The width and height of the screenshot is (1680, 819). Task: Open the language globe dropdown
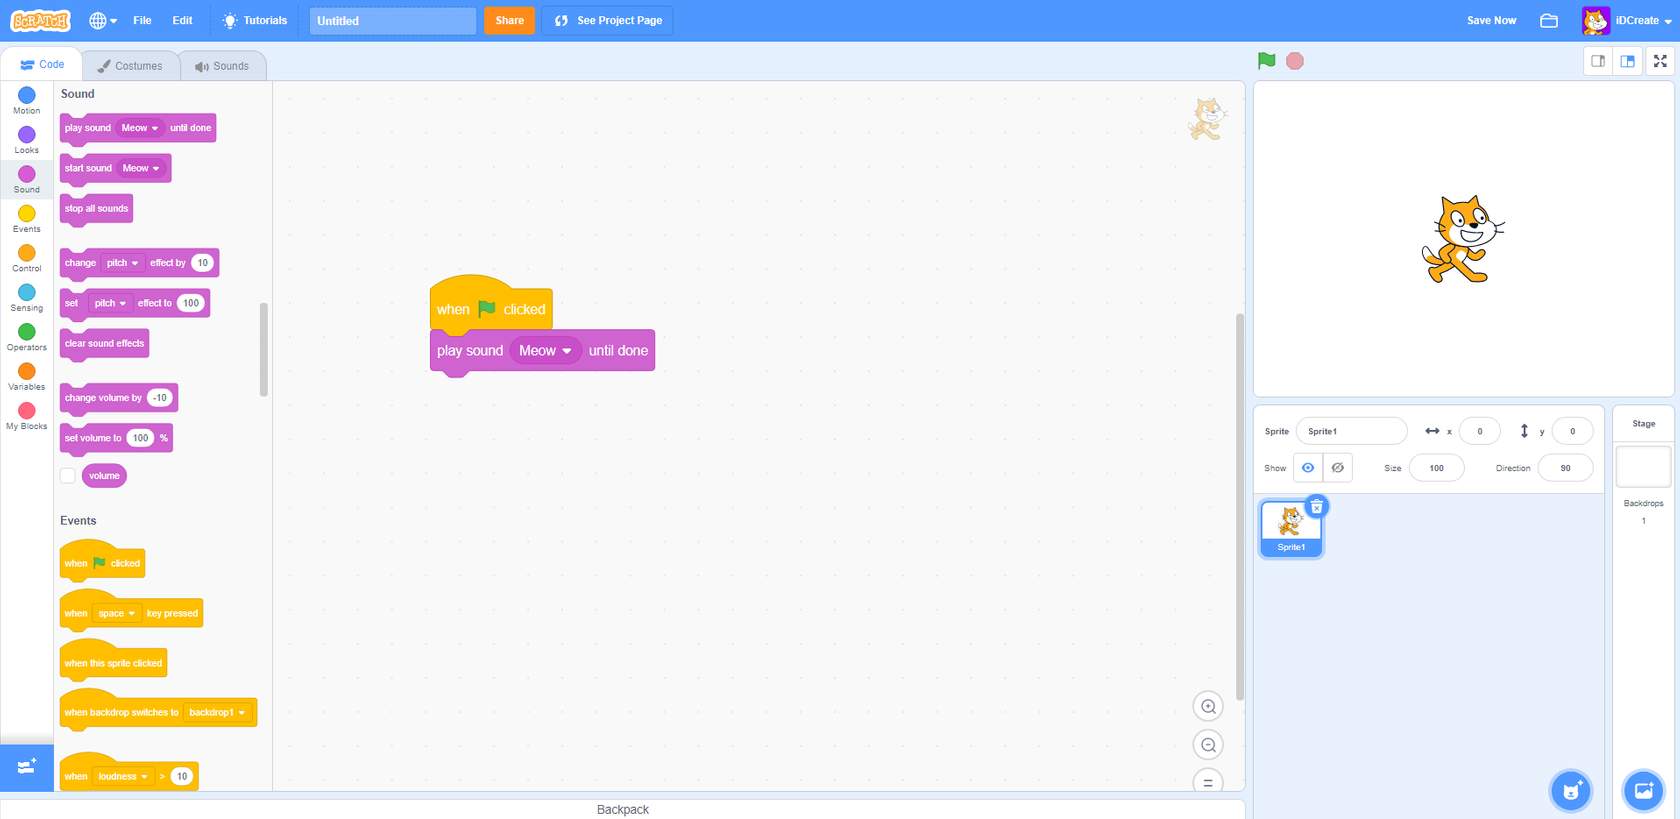click(102, 20)
